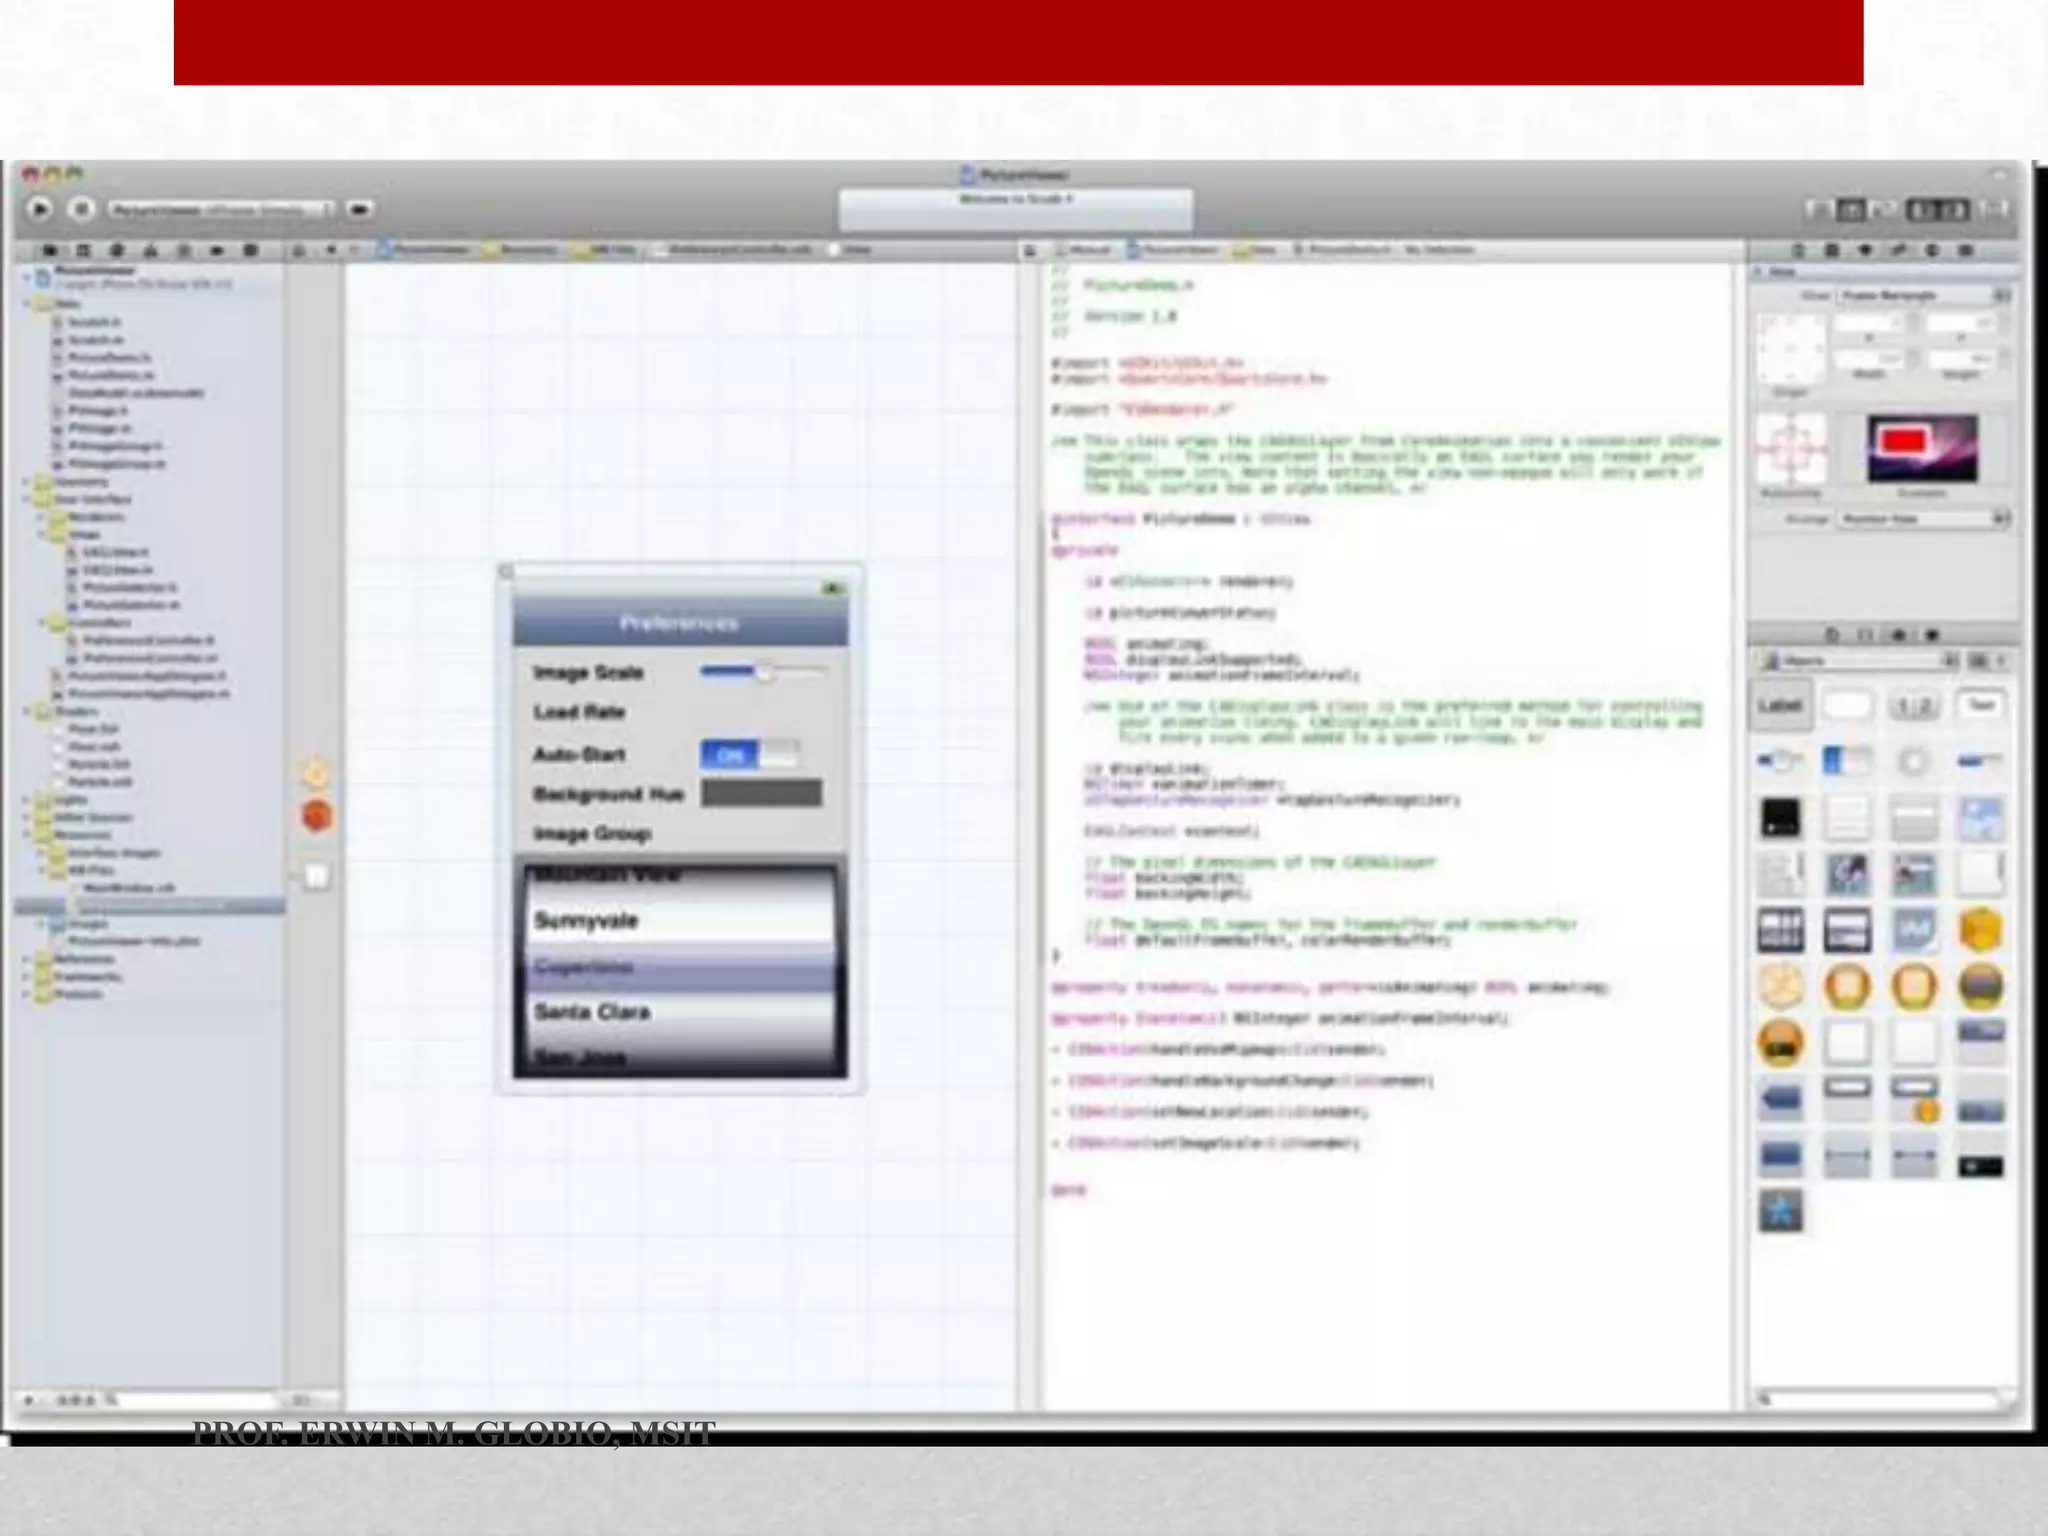Viewport: 2048px width, 1536px height.
Task: Click the Background Hue gray color well
Action: coord(761,794)
